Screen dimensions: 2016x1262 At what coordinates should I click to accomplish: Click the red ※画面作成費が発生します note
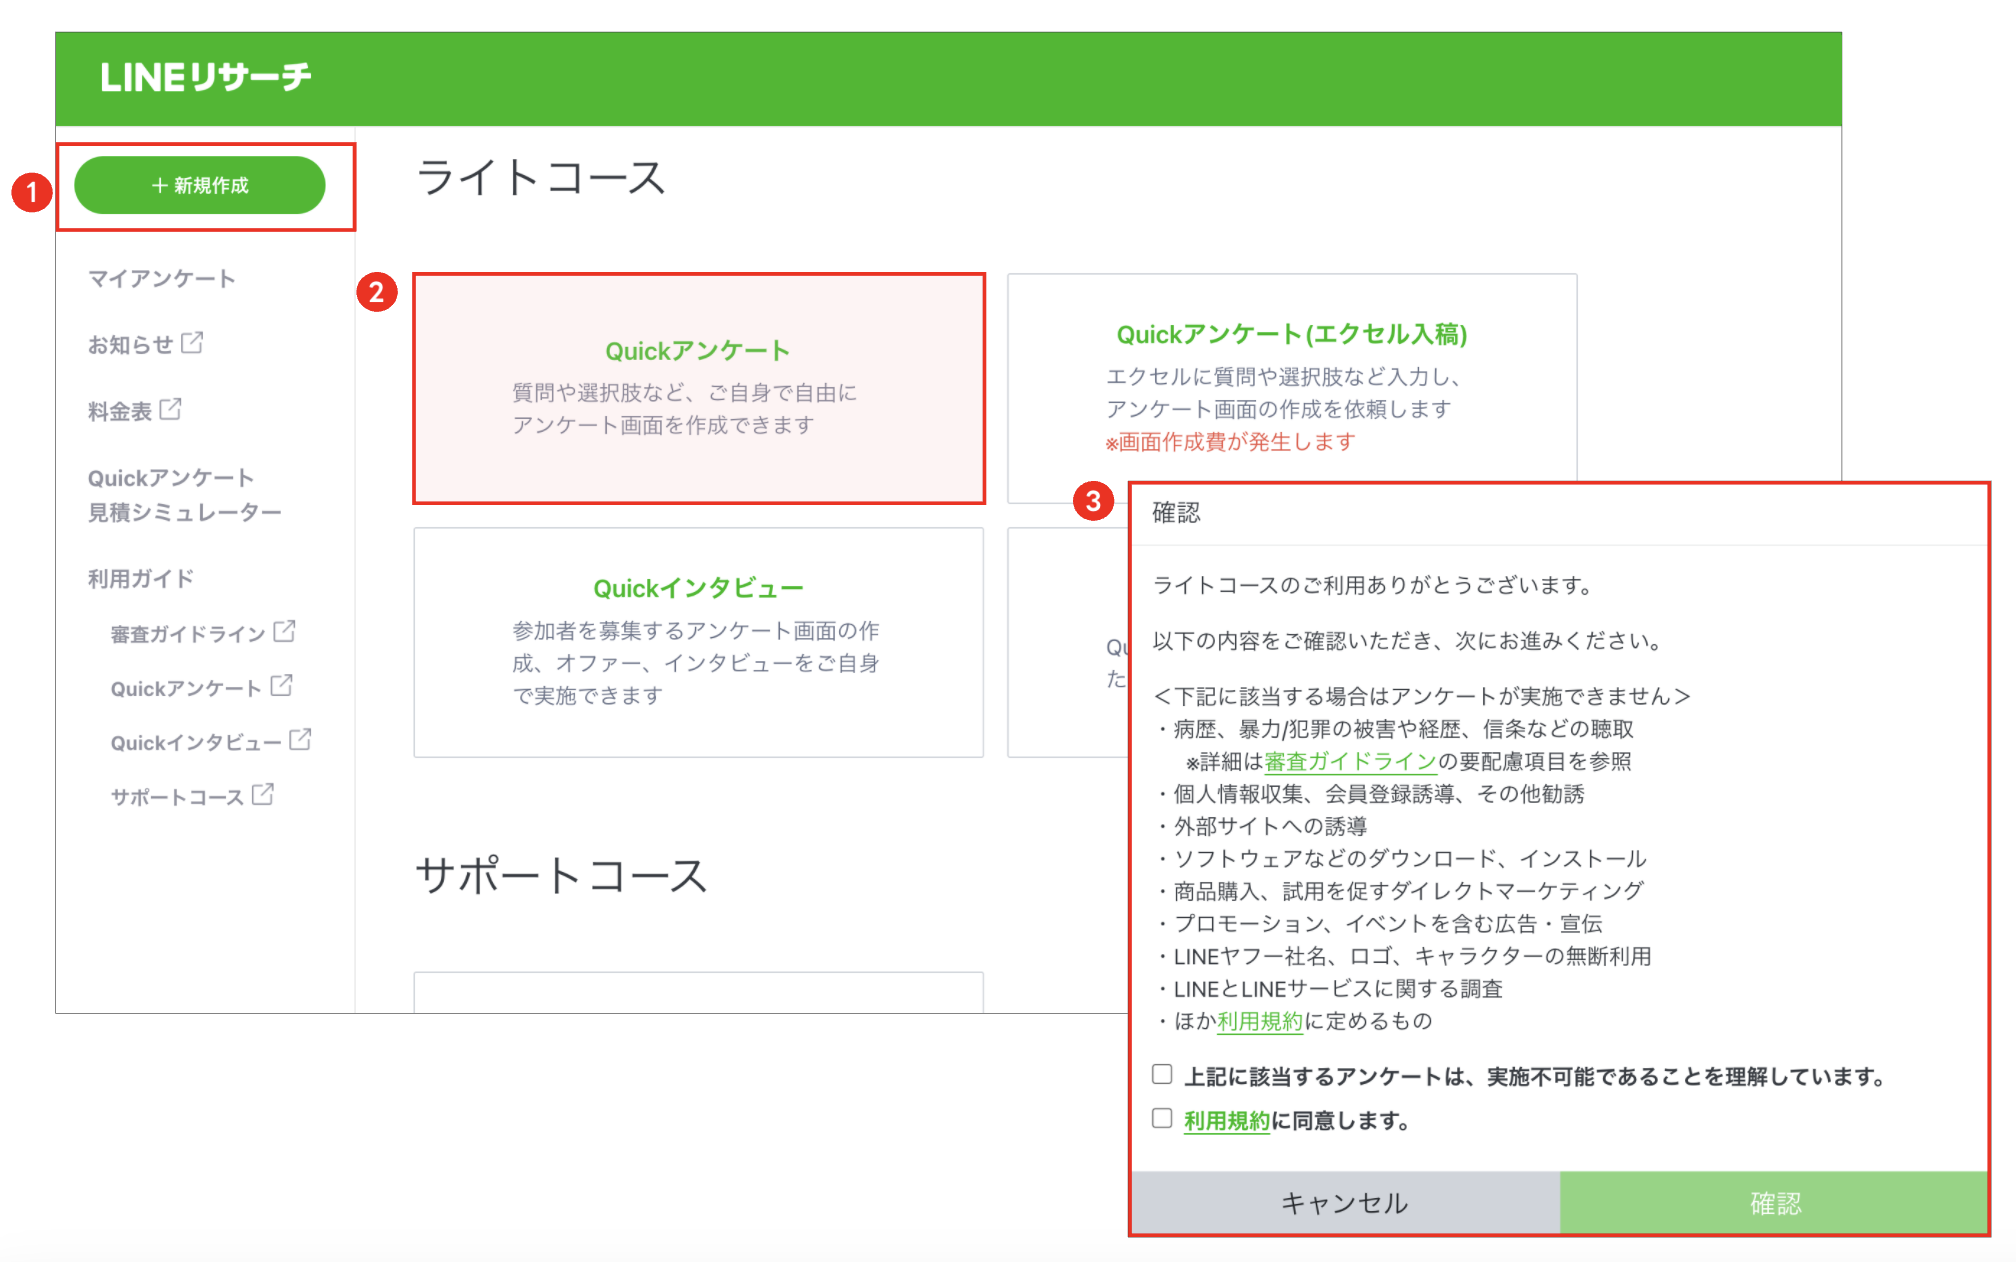point(1230,442)
